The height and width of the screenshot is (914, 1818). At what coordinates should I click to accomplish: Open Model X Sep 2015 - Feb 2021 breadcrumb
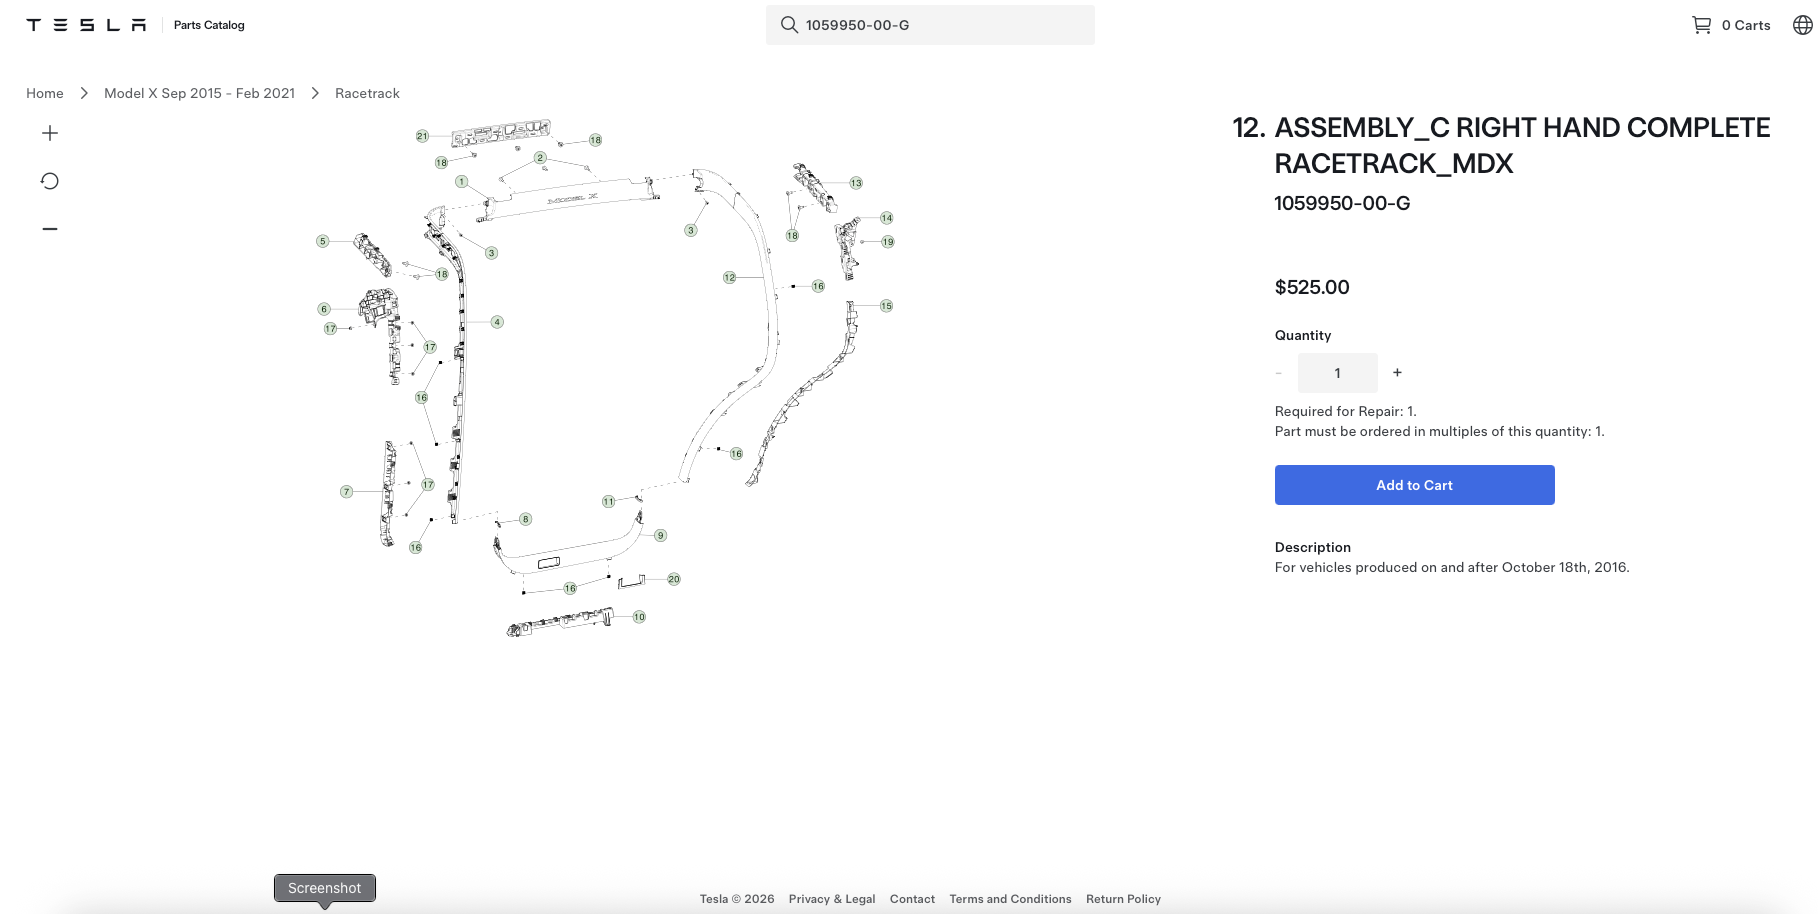pos(200,93)
